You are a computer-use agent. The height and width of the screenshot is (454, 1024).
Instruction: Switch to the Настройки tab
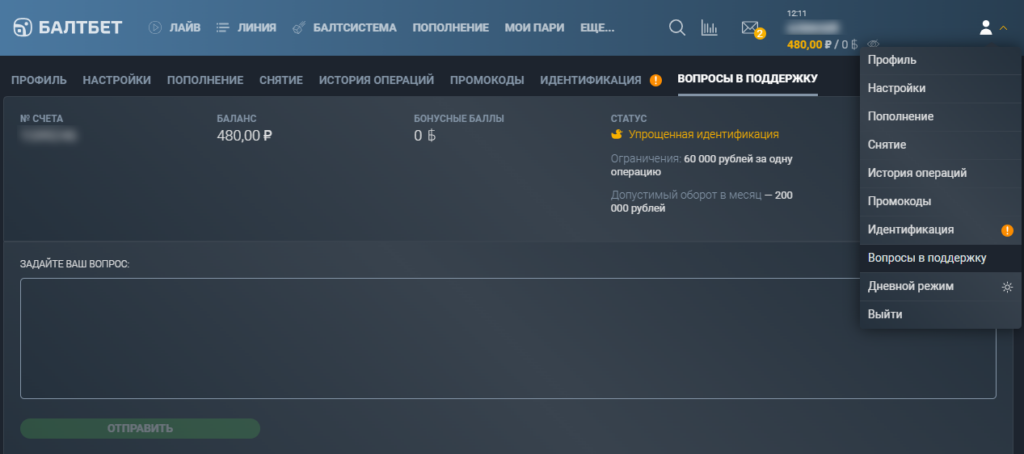(x=117, y=80)
